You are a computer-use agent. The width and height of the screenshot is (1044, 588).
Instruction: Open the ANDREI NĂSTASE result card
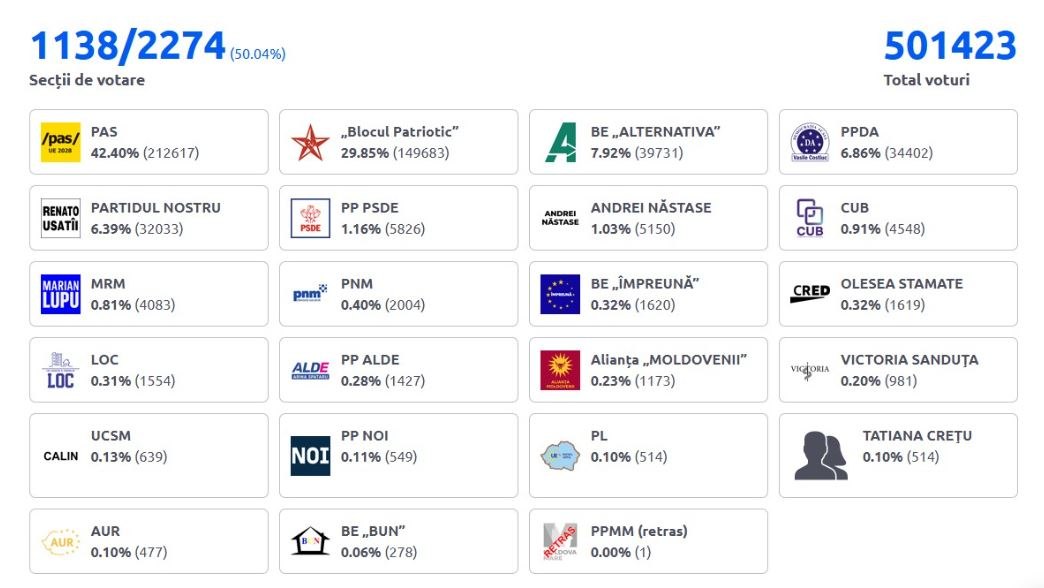(x=648, y=218)
